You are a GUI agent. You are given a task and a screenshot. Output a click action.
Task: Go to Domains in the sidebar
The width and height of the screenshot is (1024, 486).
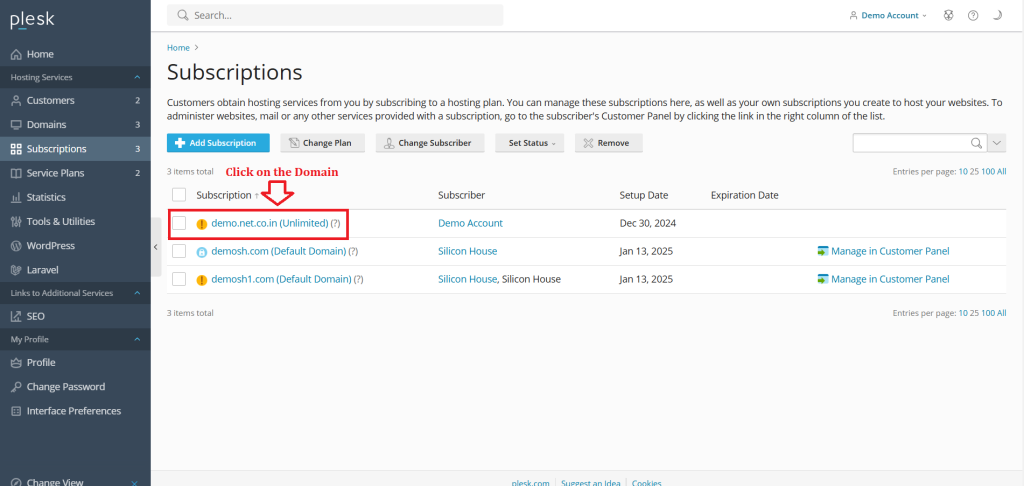pos(75,125)
